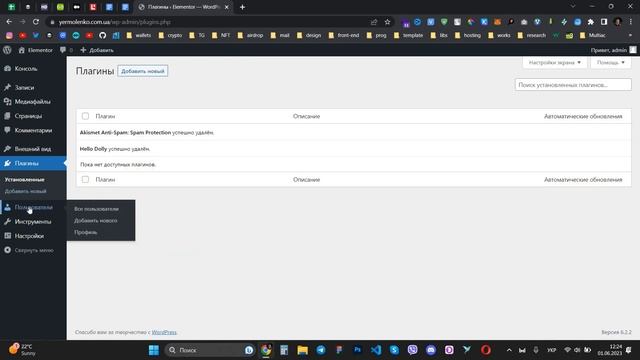Click the Добавить новый plugin button
640x360 pixels.
142,71
